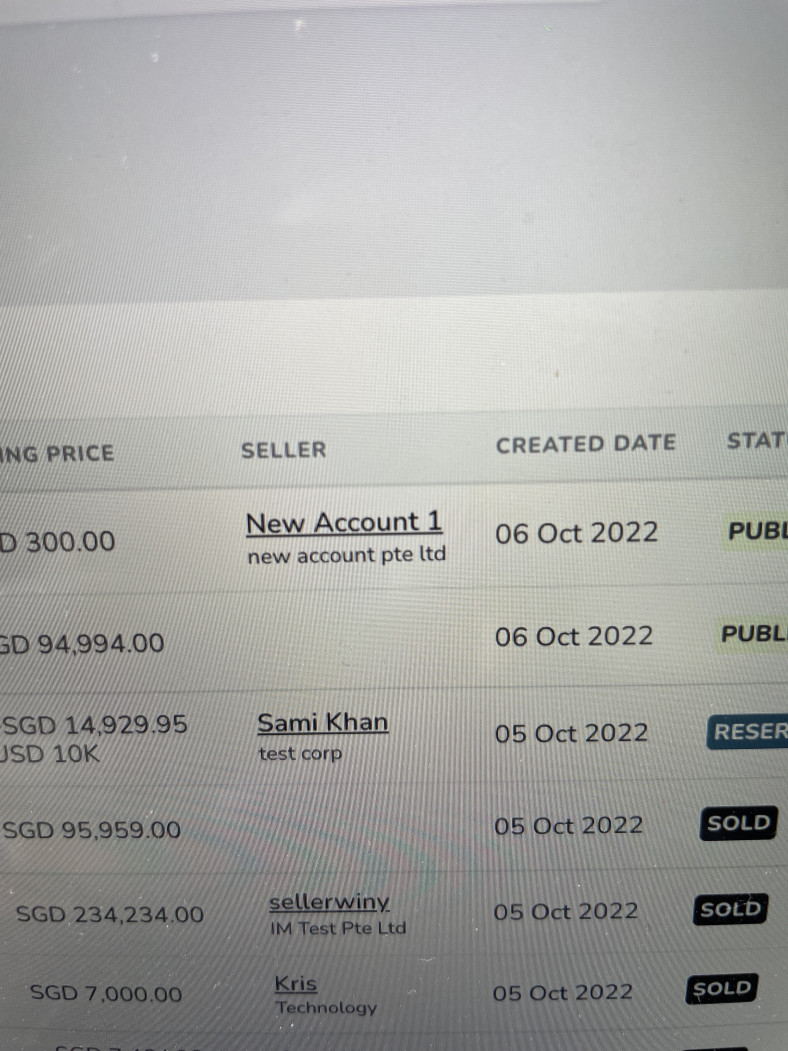This screenshot has height=1051, width=788.
Task: Click the partially visible PRICE column header
Action: [58, 453]
